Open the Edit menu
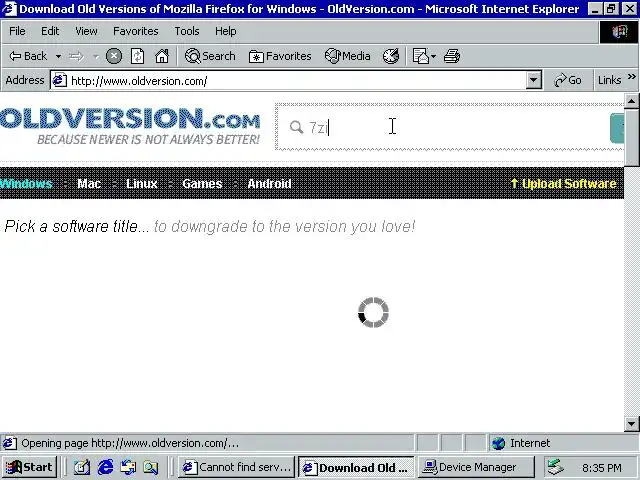This screenshot has height=480, width=640. (50, 31)
